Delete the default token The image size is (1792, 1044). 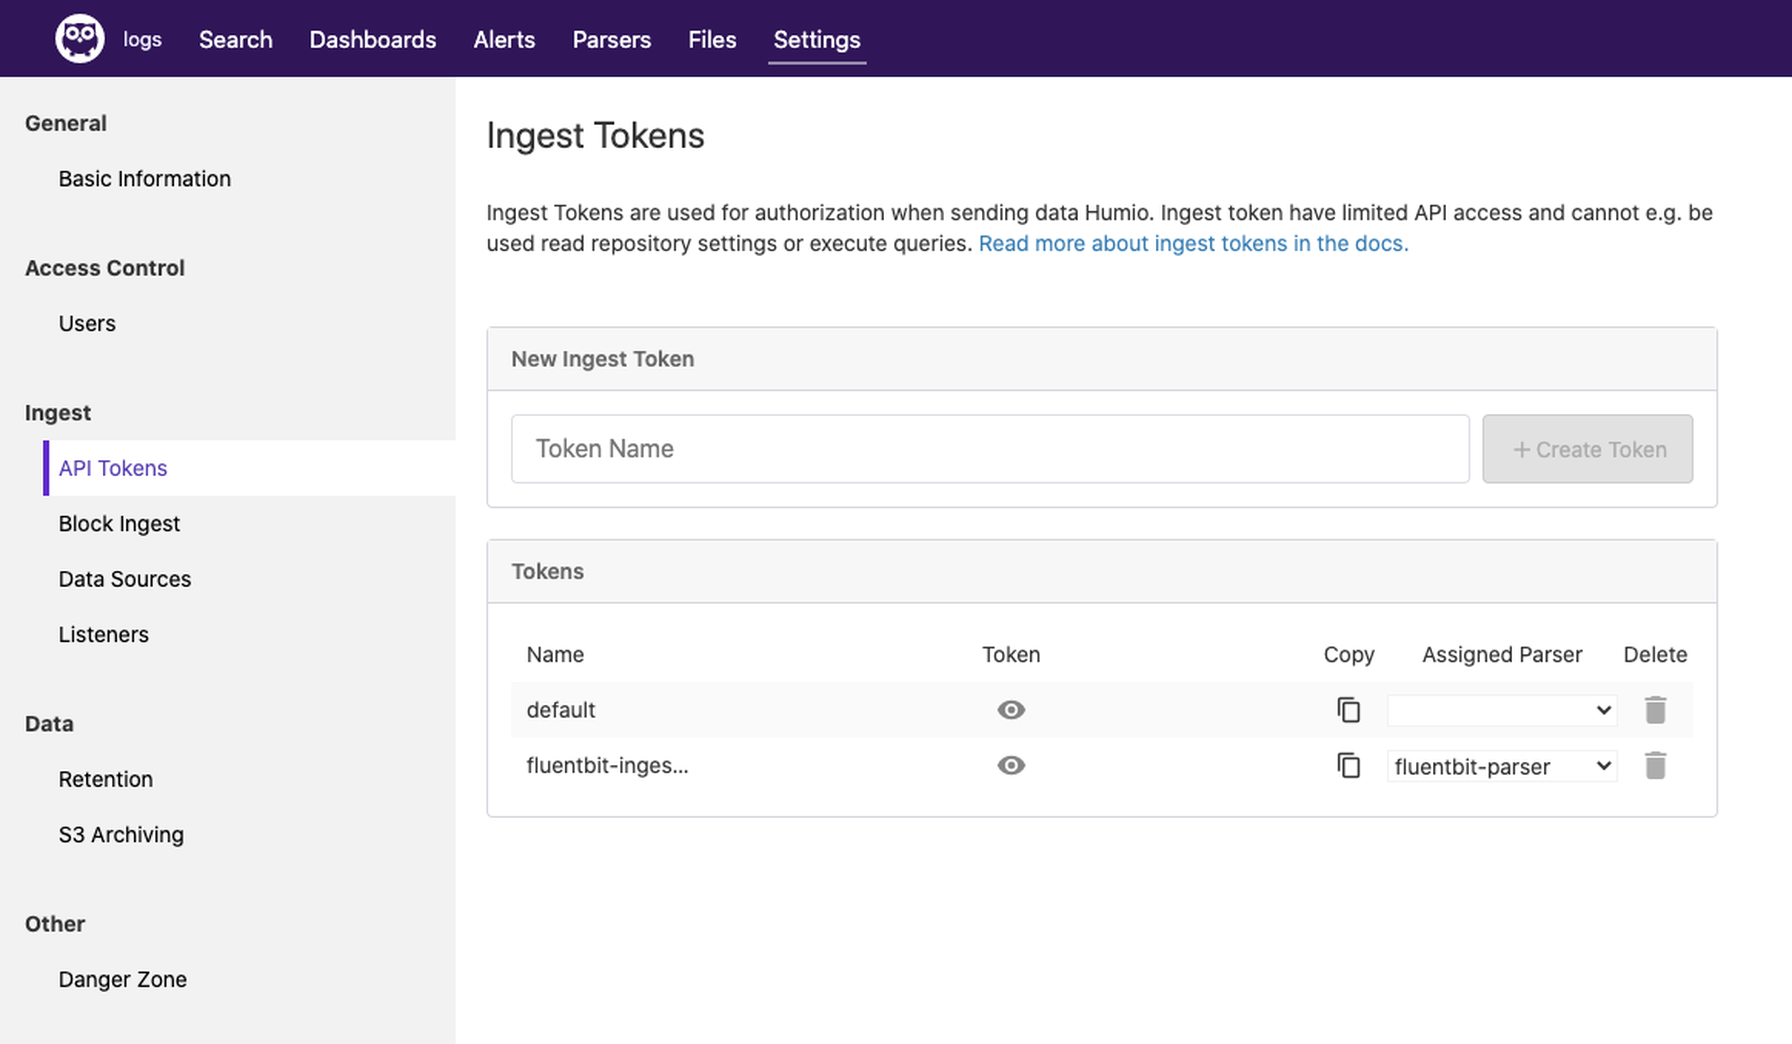pos(1655,710)
